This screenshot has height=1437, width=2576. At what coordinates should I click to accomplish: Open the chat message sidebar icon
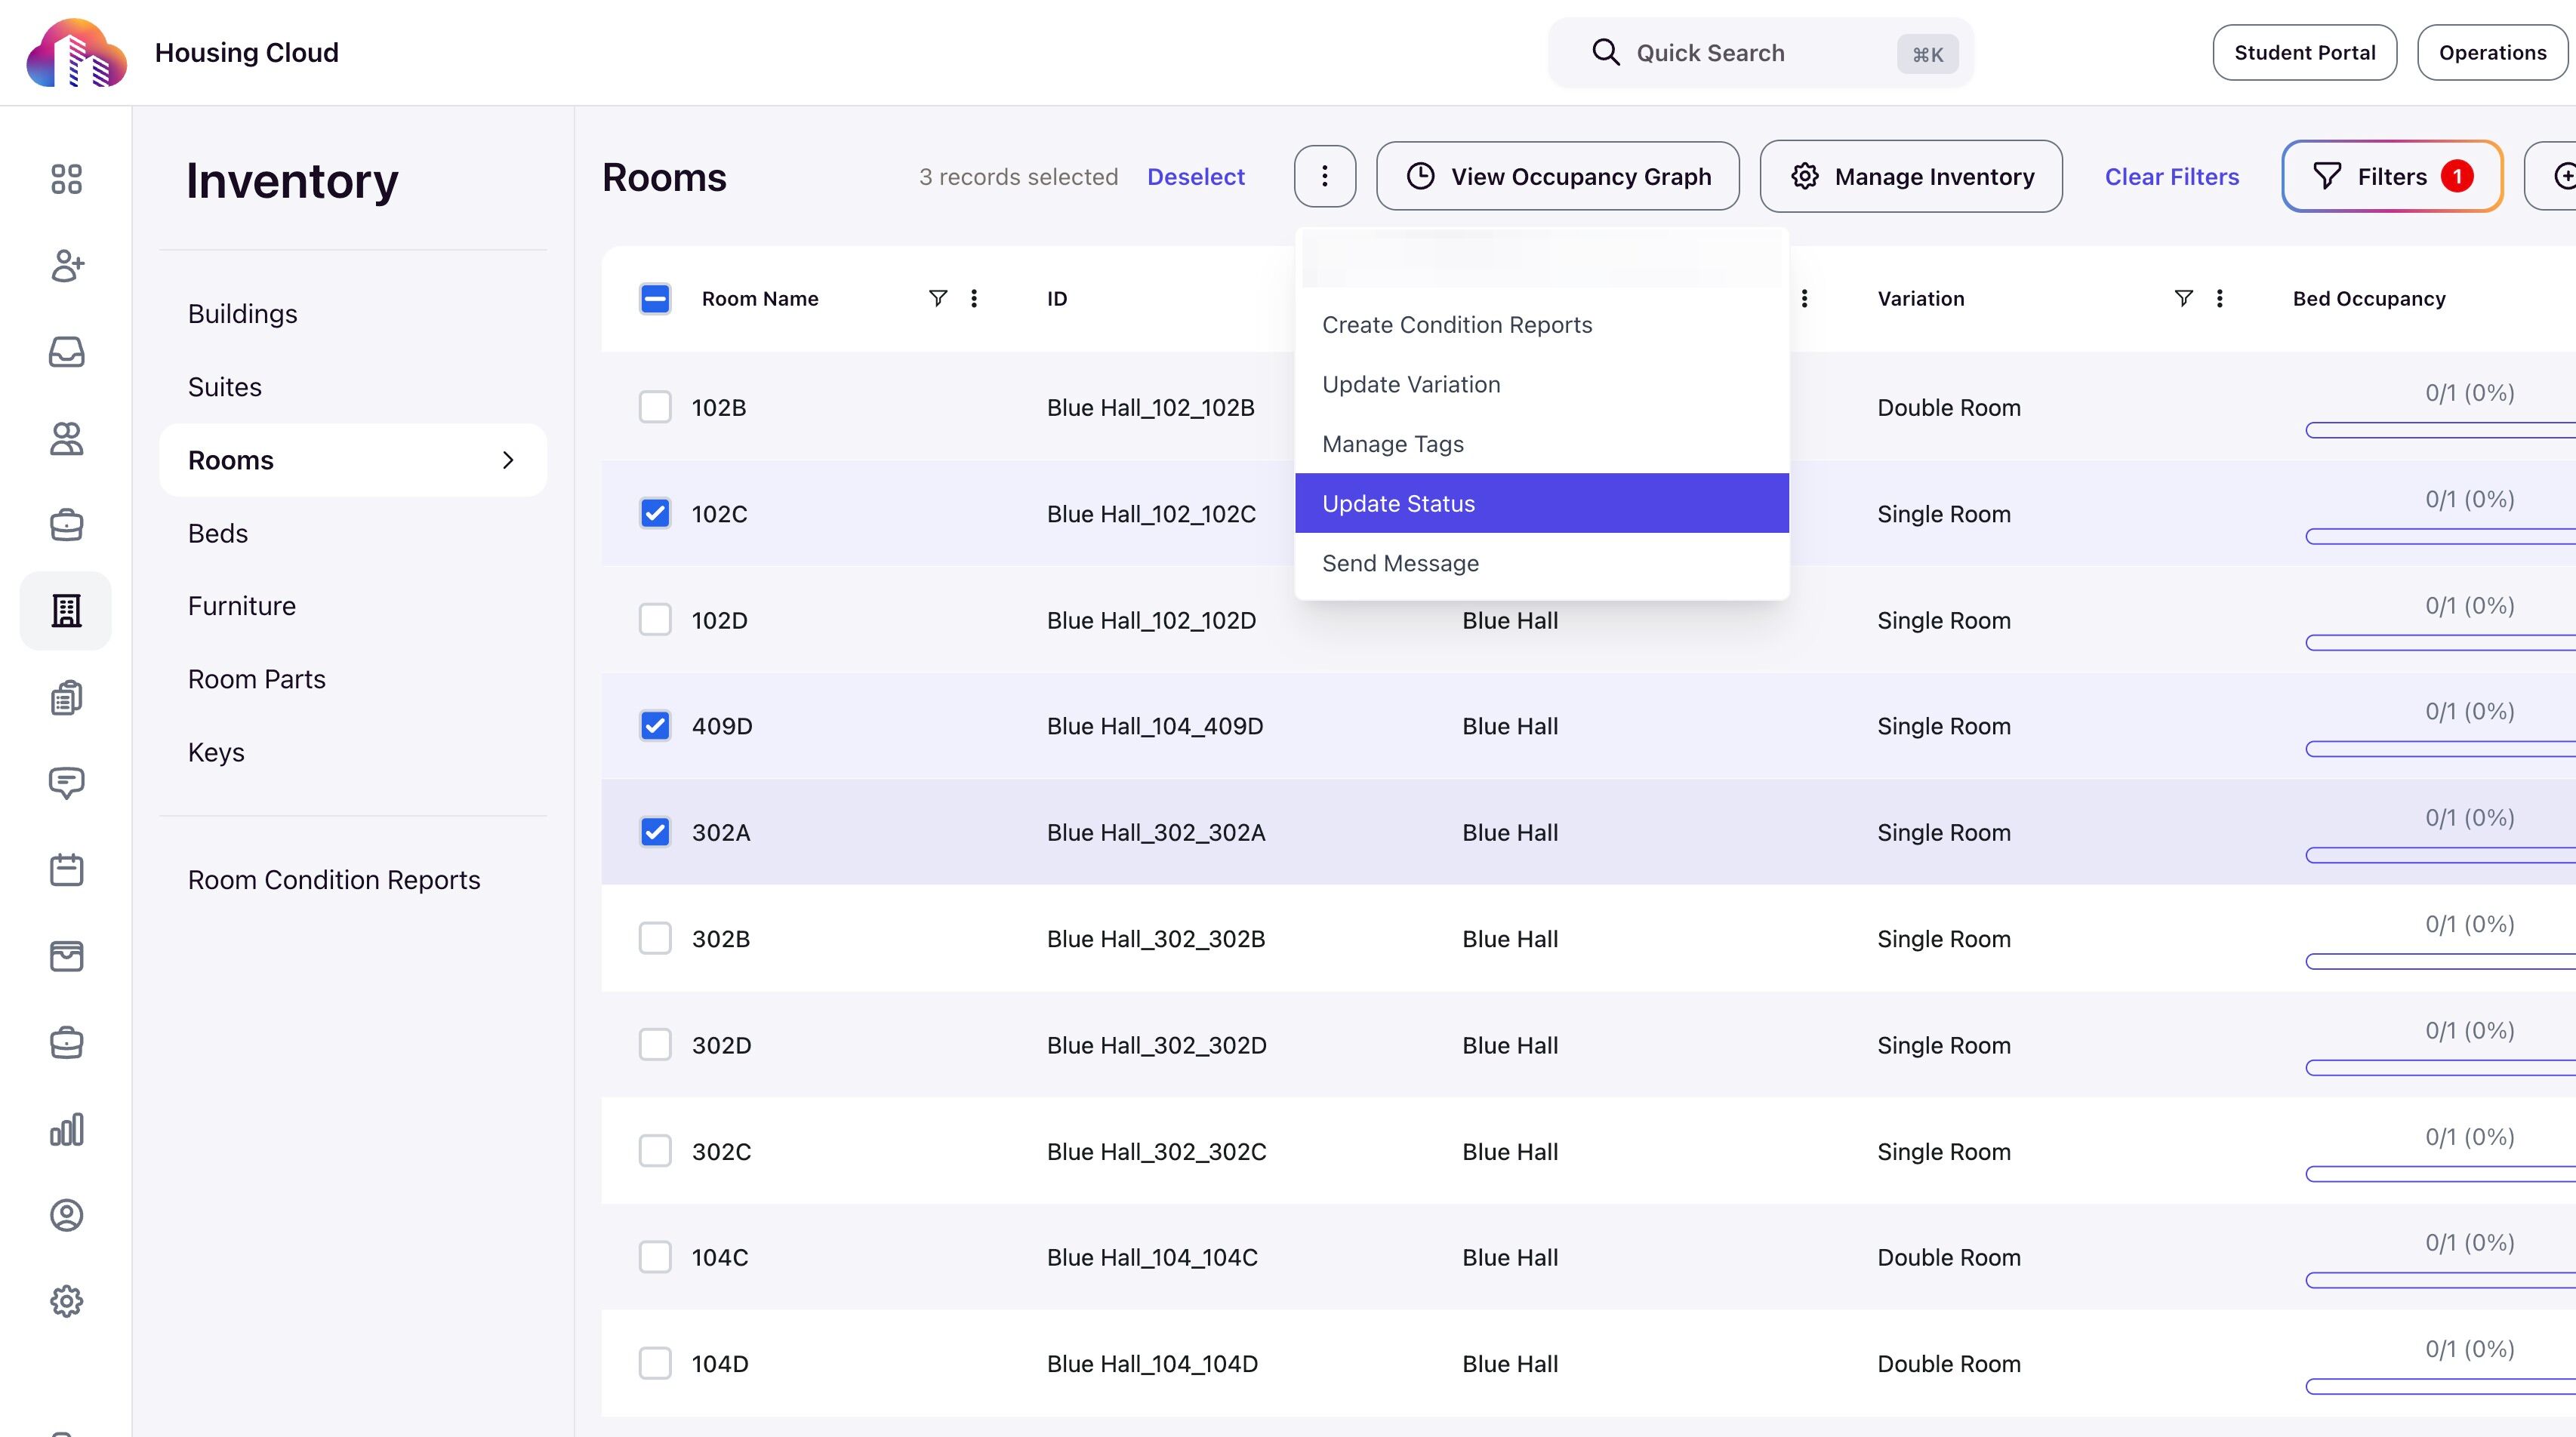point(66,783)
